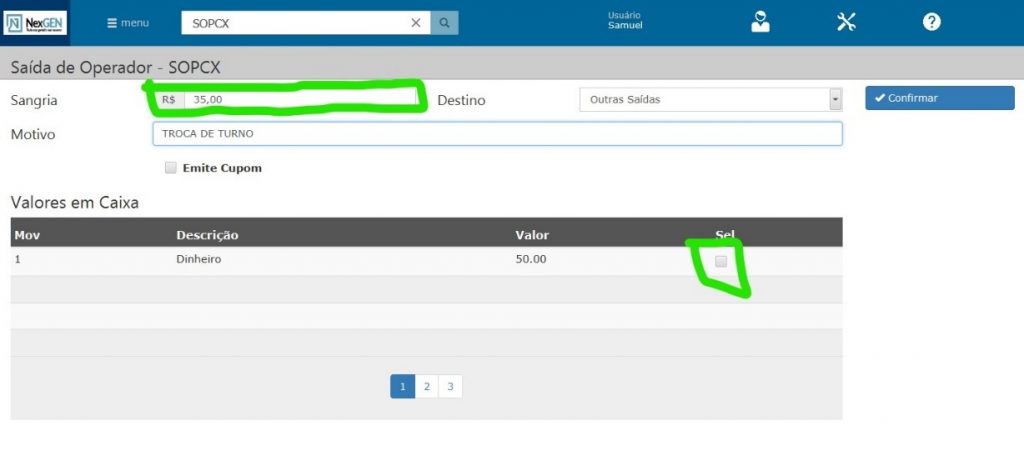Select page 1 in pagination
Screen dimensions: 1024x466
pyautogui.click(x=402, y=387)
